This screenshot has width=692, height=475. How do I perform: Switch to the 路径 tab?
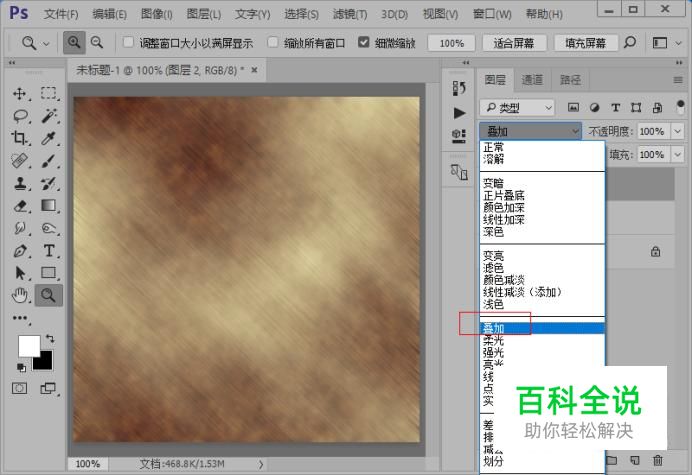coord(570,80)
